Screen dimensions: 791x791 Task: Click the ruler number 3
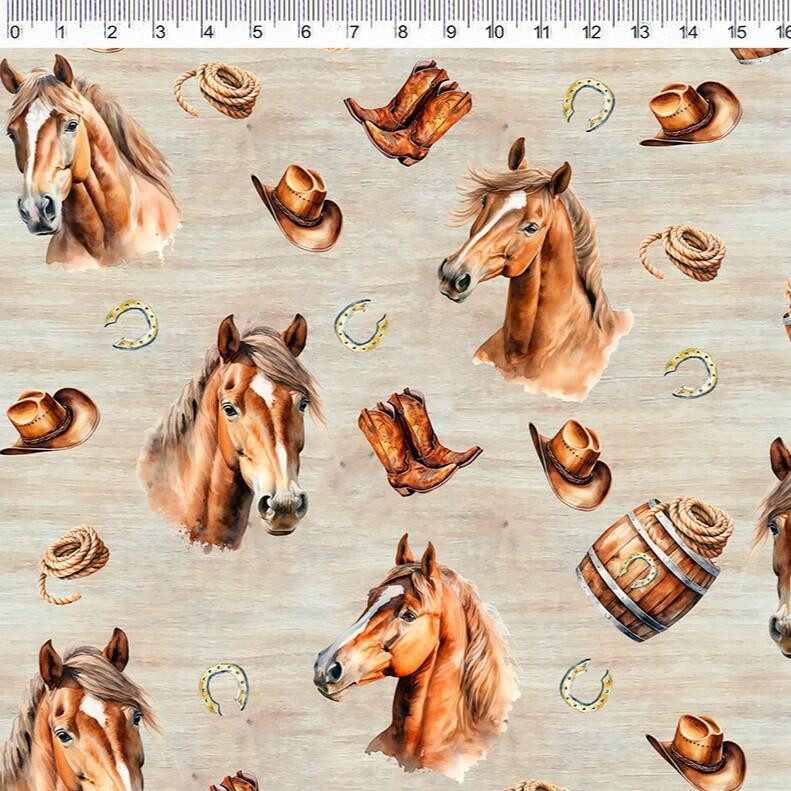160,32
